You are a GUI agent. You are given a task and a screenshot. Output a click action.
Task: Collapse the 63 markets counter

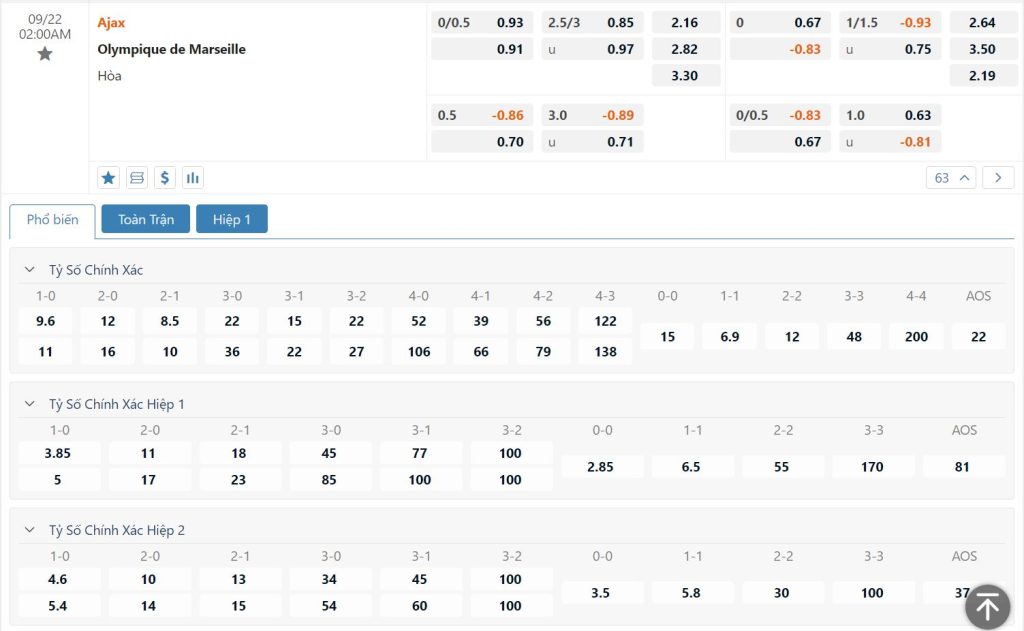tap(952, 178)
